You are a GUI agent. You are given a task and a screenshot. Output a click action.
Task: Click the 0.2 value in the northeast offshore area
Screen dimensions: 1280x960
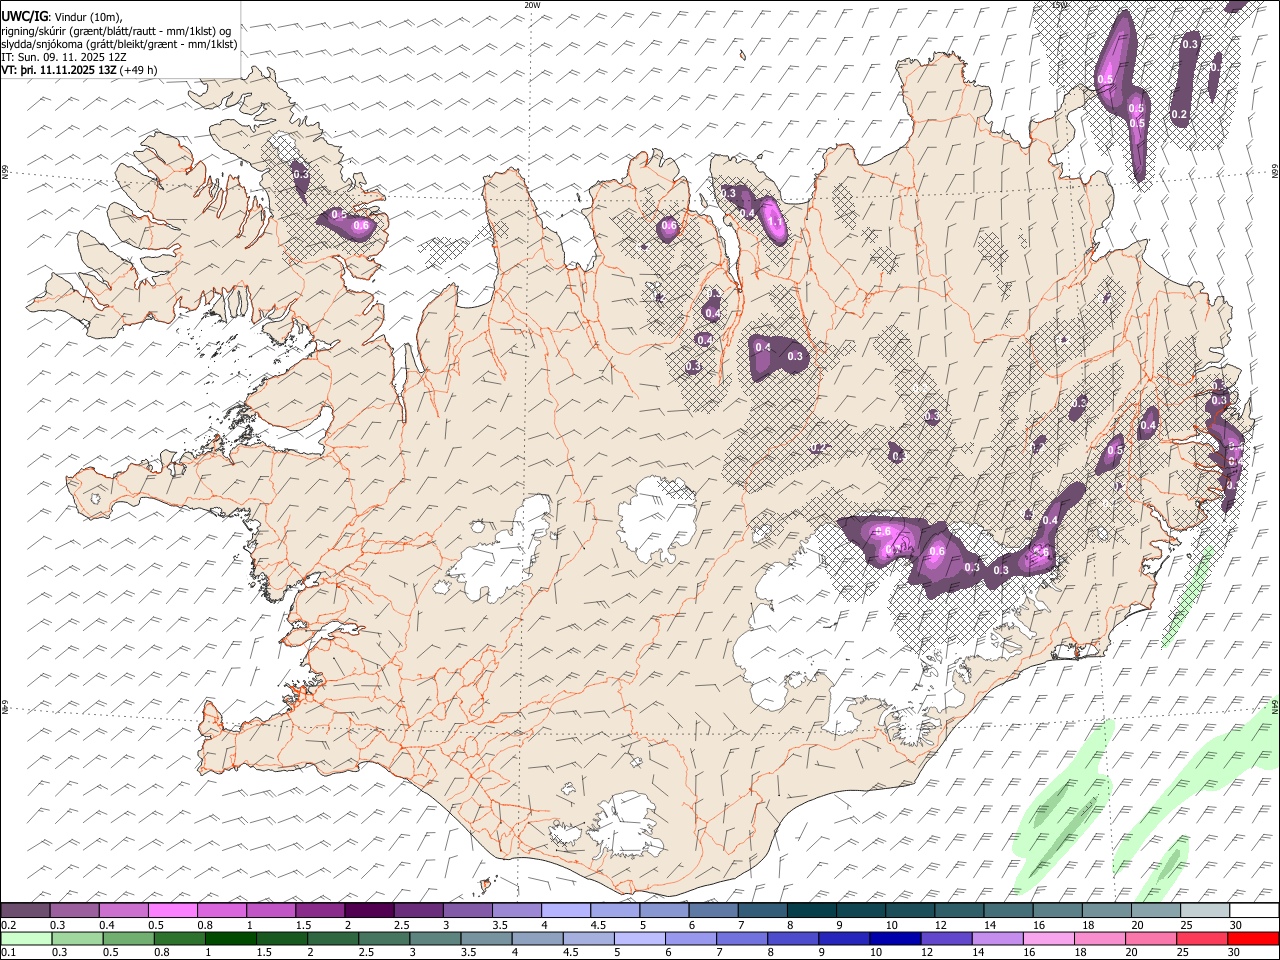click(x=1179, y=114)
